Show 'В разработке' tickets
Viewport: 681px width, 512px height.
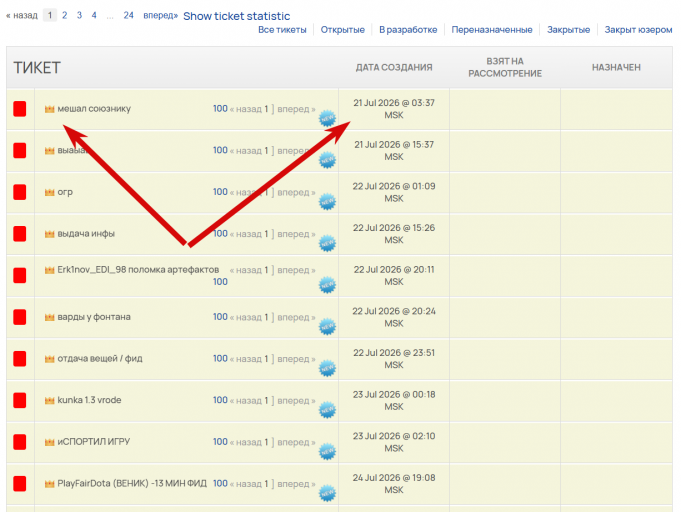(408, 30)
